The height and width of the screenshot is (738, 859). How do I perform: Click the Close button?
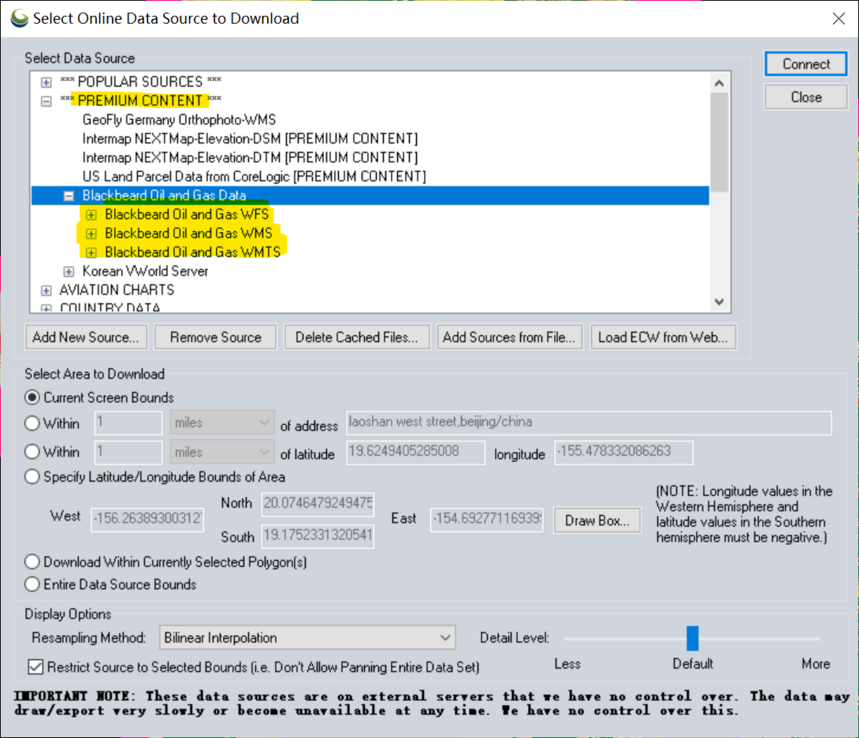tap(806, 97)
